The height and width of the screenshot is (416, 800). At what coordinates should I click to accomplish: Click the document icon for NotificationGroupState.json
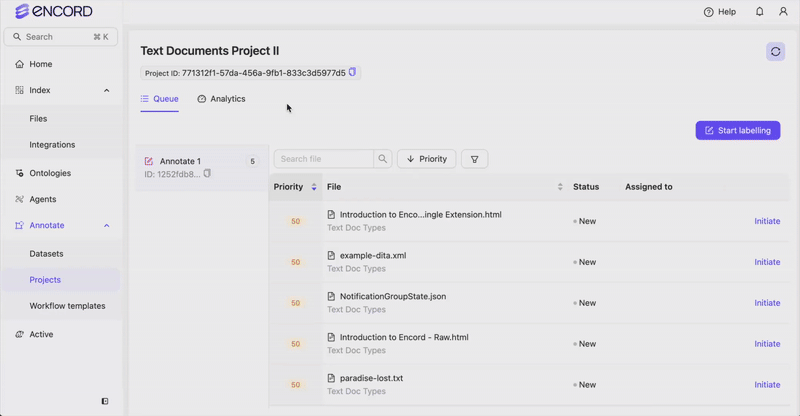331,296
